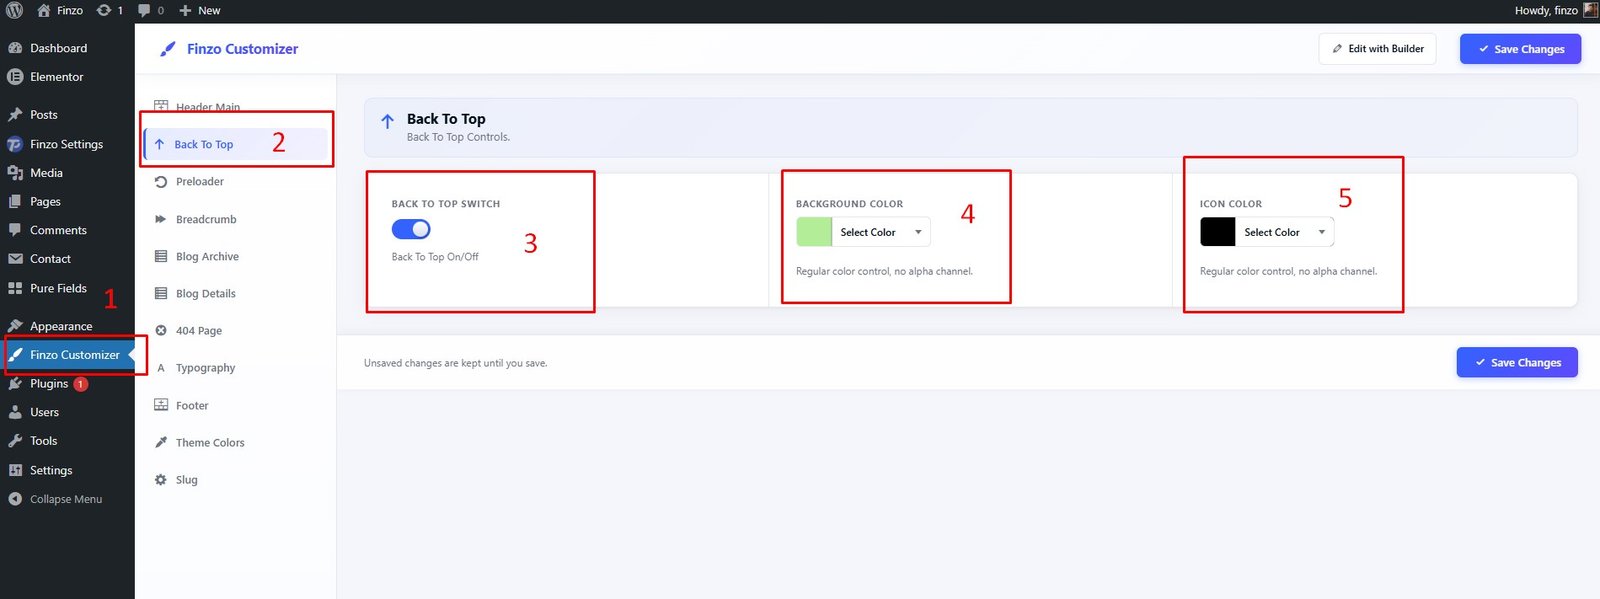Image resolution: width=1600 pixels, height=599 pixels.
Task: Click the Slug gear icon
Action: pos(161,480)
